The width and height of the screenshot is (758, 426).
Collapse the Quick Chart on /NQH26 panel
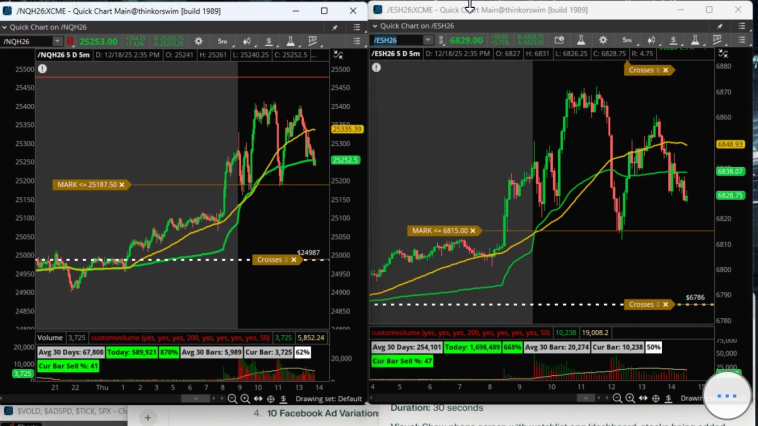pyautogui.click(x=4, y=28)
